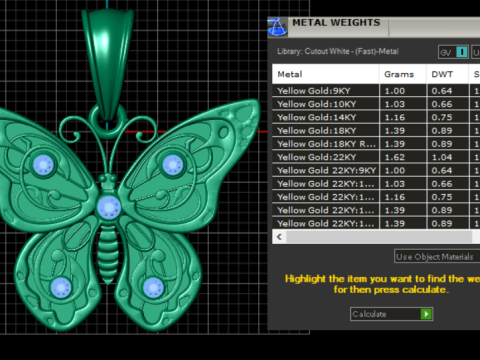This screenshot has height=360, width=480.
Task: Select the Yellow Gold:18KY R... row
Action: [x=376, y=144]
